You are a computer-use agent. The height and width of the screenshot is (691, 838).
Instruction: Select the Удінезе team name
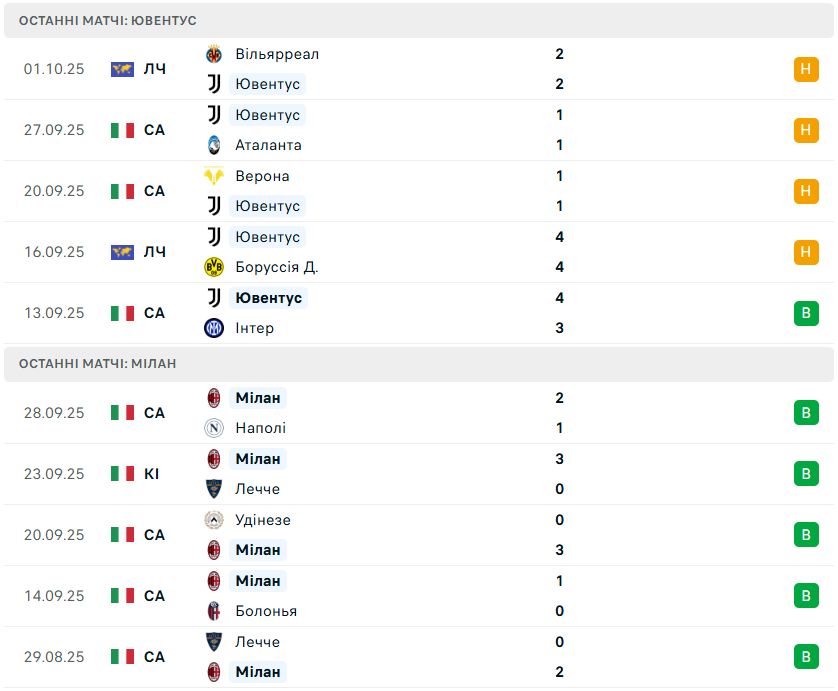(263, 520)
